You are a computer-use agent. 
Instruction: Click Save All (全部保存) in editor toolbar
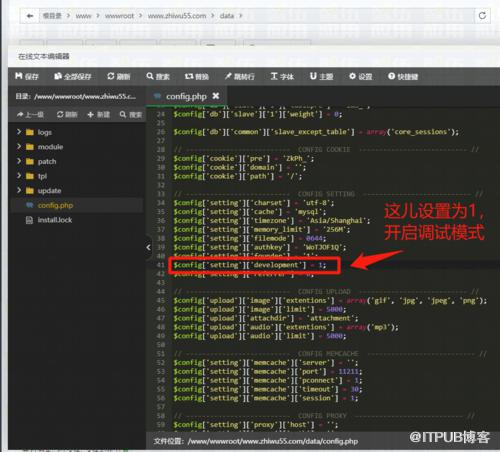73,77
